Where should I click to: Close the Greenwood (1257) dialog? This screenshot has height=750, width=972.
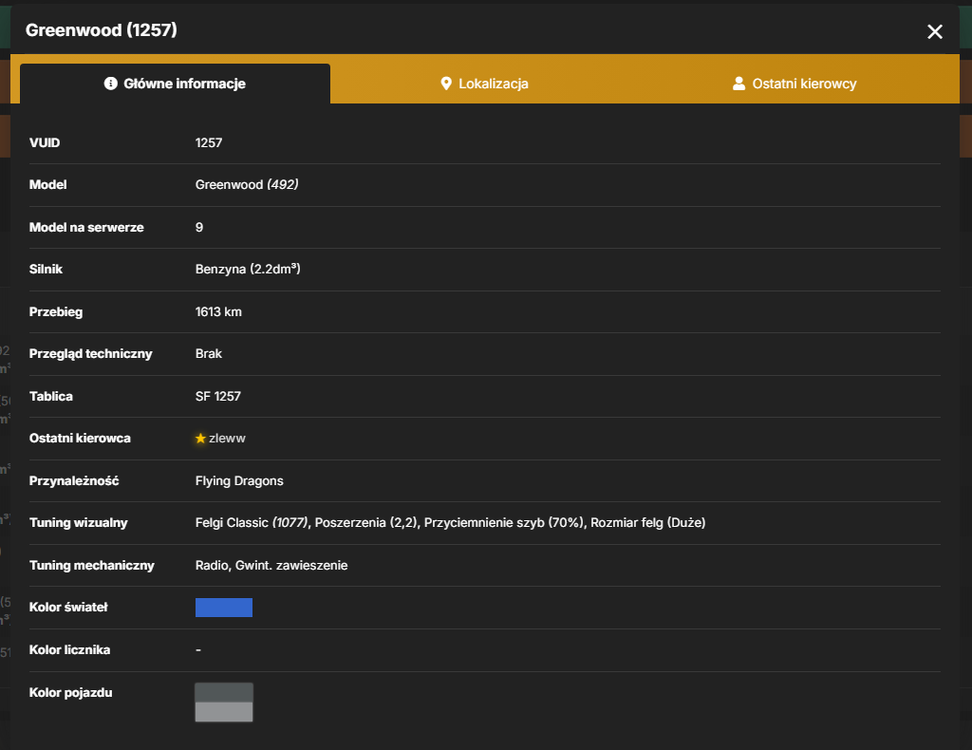point(934,32)
